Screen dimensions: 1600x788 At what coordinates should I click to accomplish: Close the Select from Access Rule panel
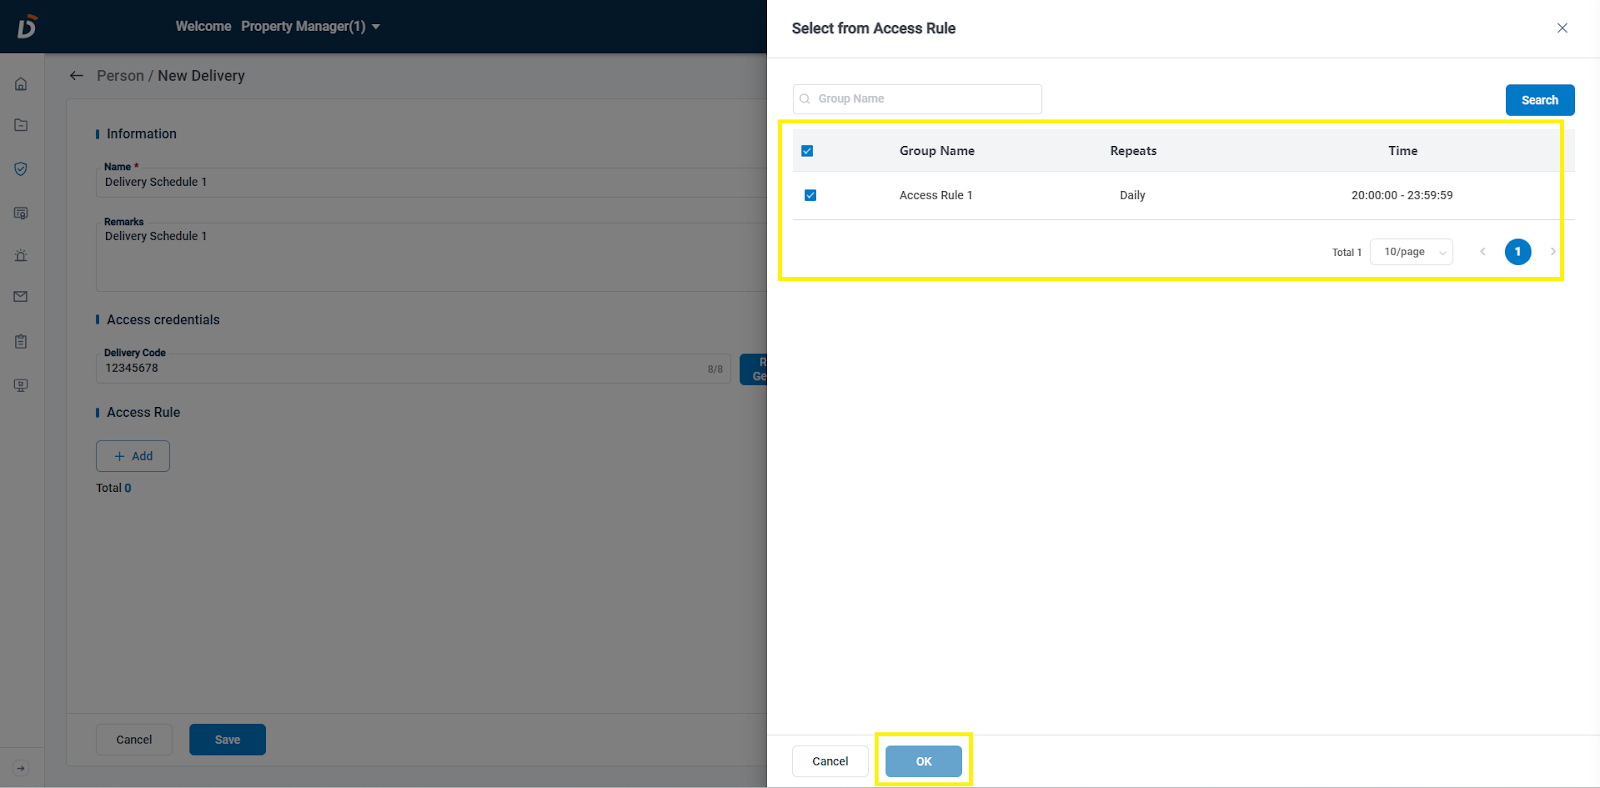pos(1562,28)
